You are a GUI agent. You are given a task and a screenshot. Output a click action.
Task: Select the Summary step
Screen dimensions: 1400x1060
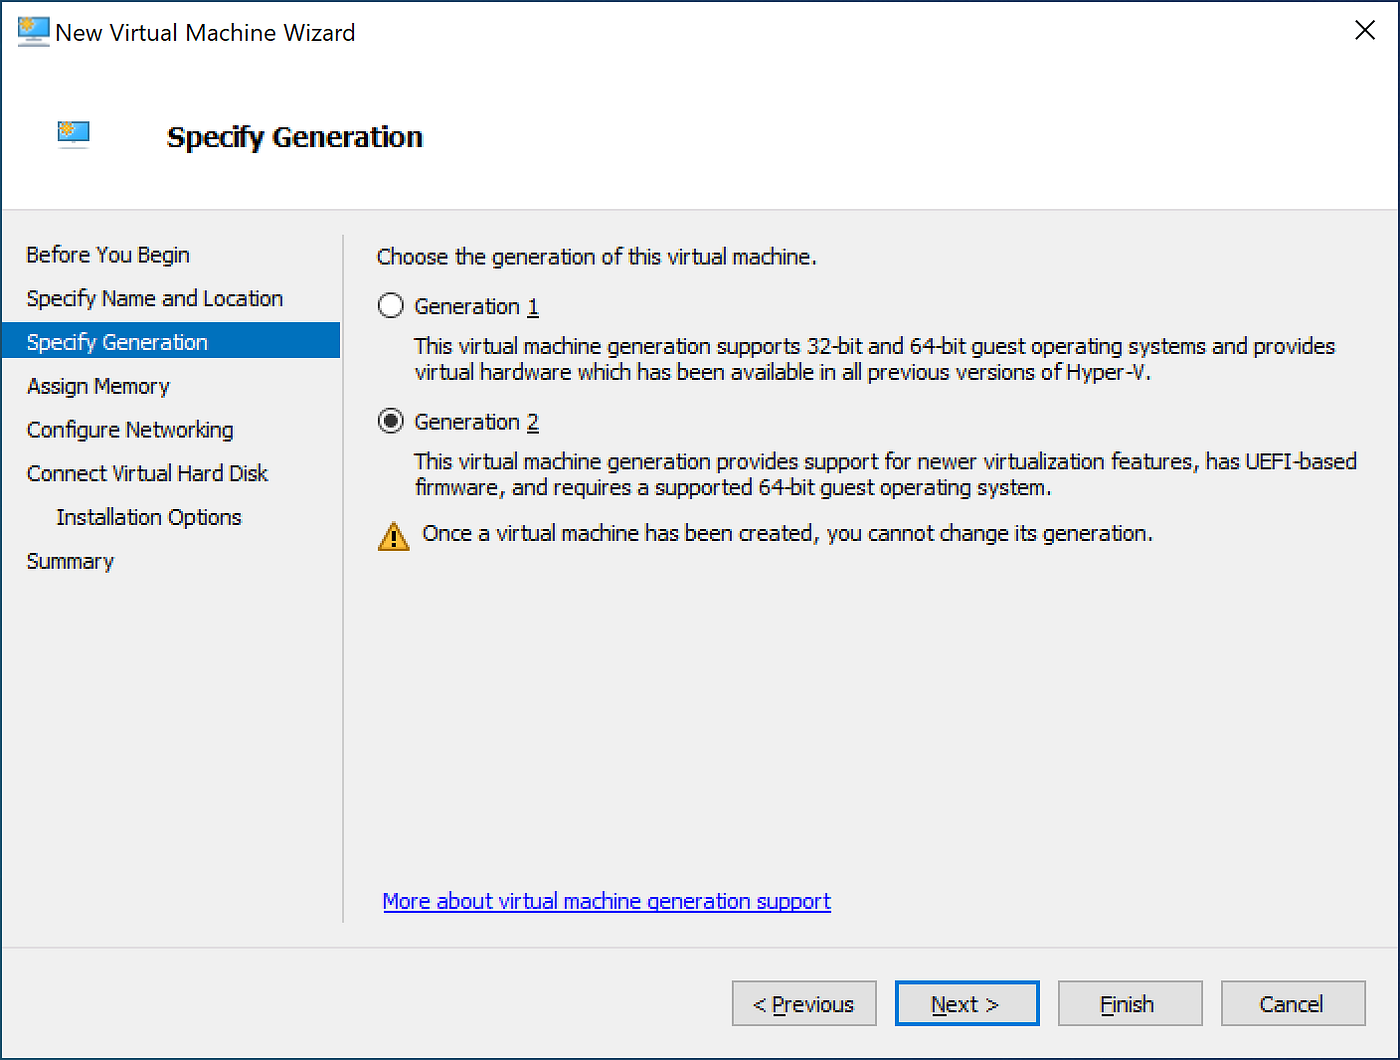(69, 561)
